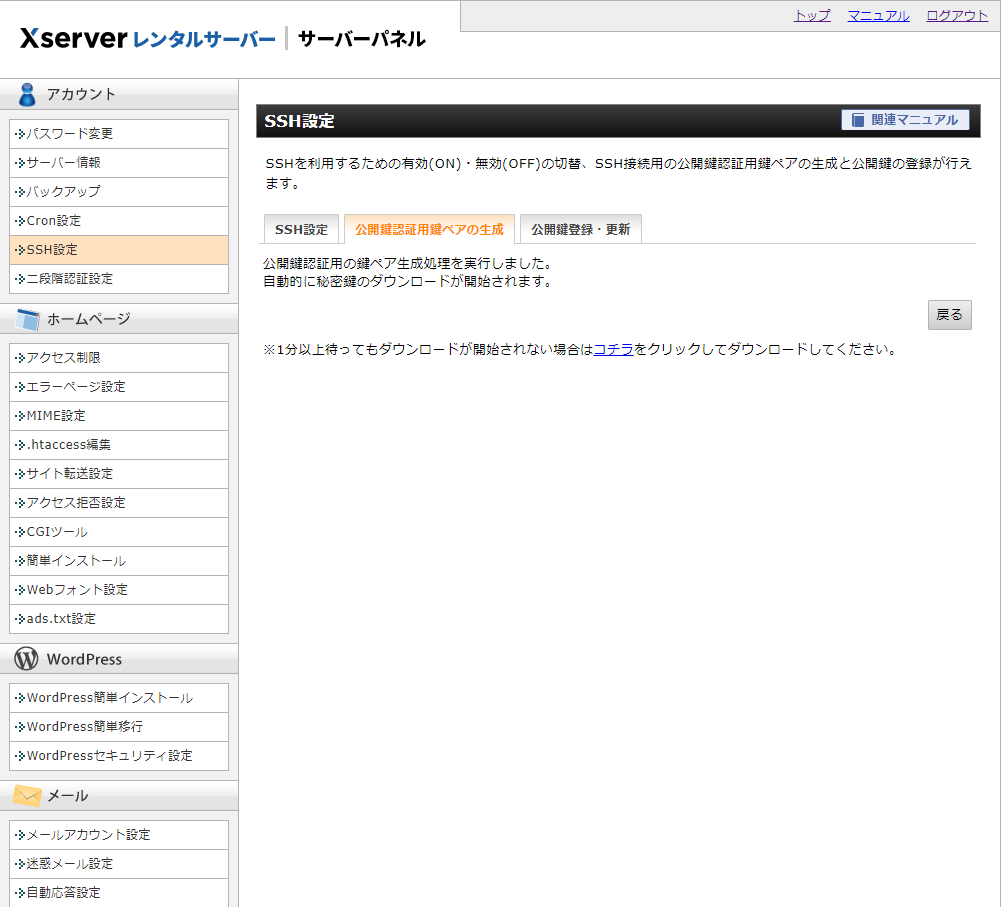Open 二段階認証設定 from the sidebar
Image resolution: width=1001 pixels, height=907 pixels.
(x=79, y=278)
